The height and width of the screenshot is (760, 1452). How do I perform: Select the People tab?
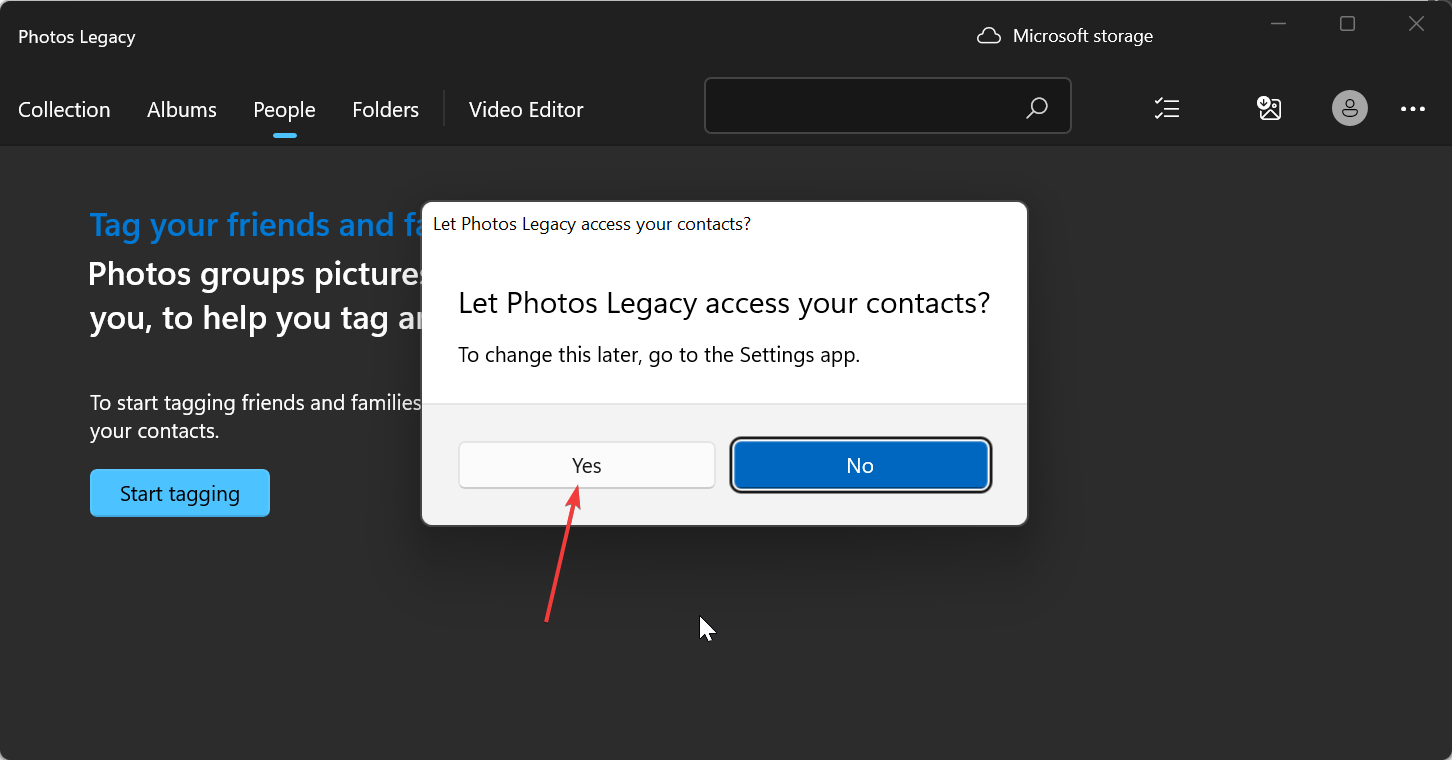coord(284,110)
